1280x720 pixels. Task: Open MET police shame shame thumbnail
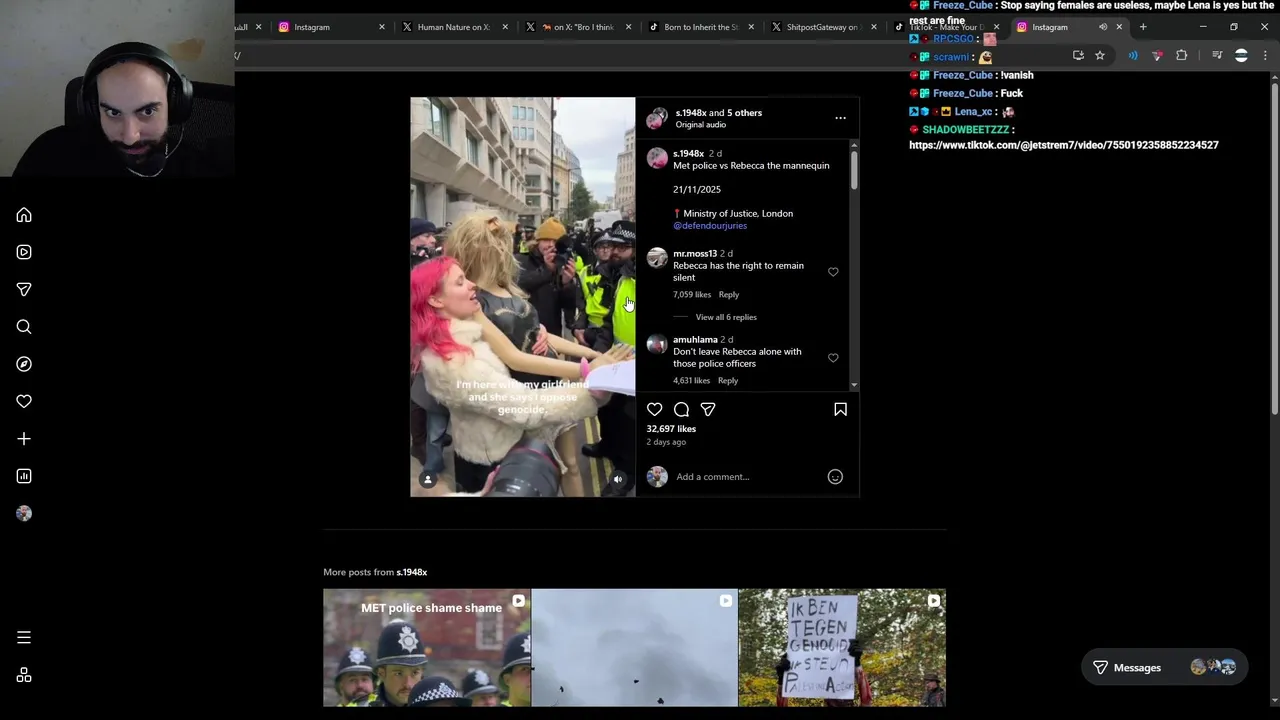point(427,648)
